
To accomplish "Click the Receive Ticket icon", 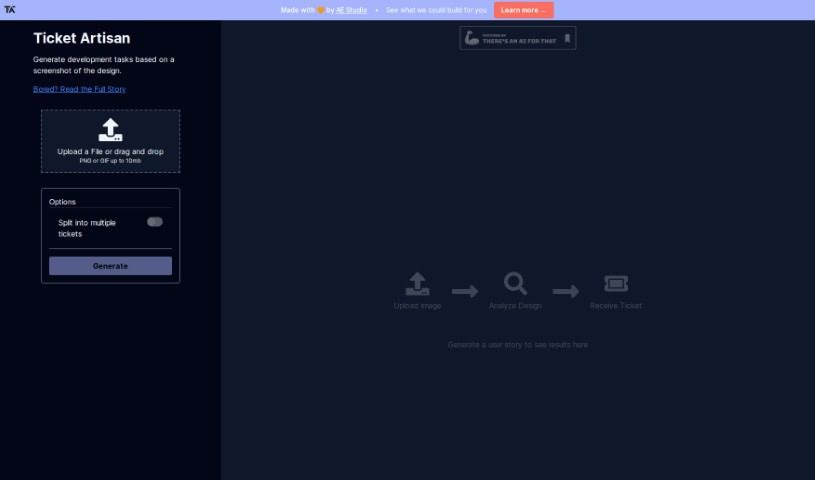I will [x=616, y=283].
